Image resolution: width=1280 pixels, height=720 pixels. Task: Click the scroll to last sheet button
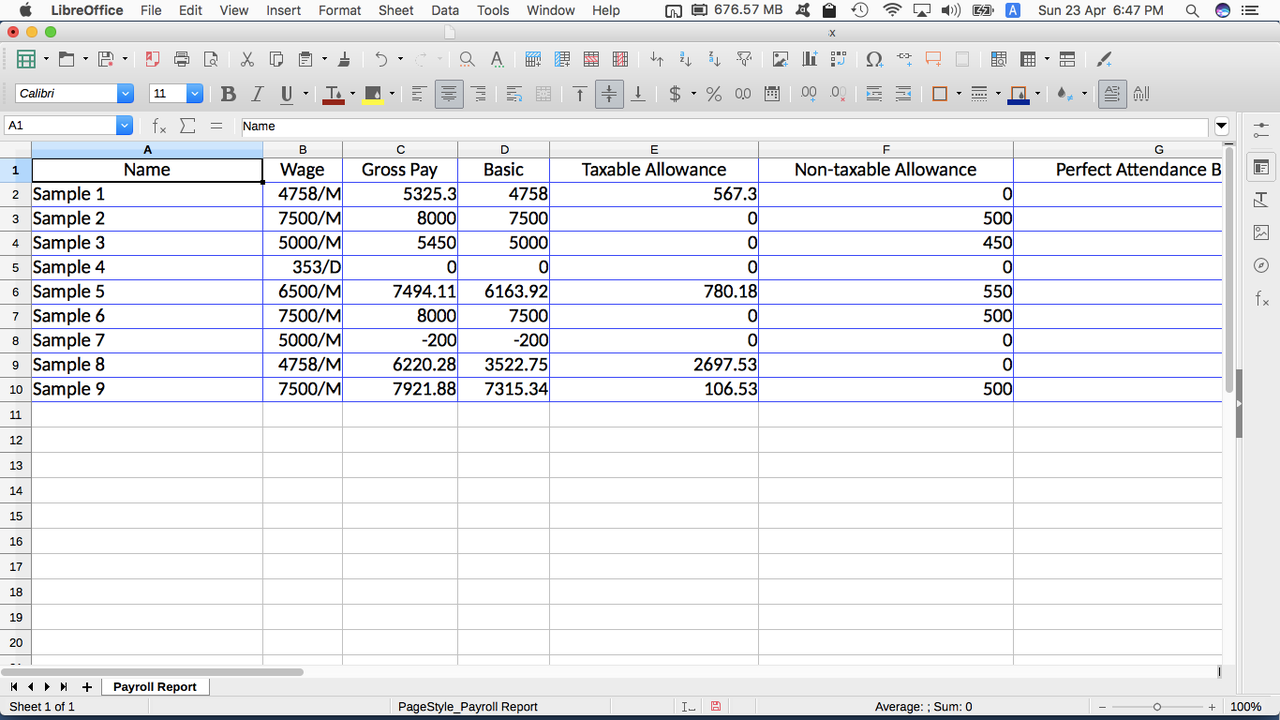click(x=64, y=687)
